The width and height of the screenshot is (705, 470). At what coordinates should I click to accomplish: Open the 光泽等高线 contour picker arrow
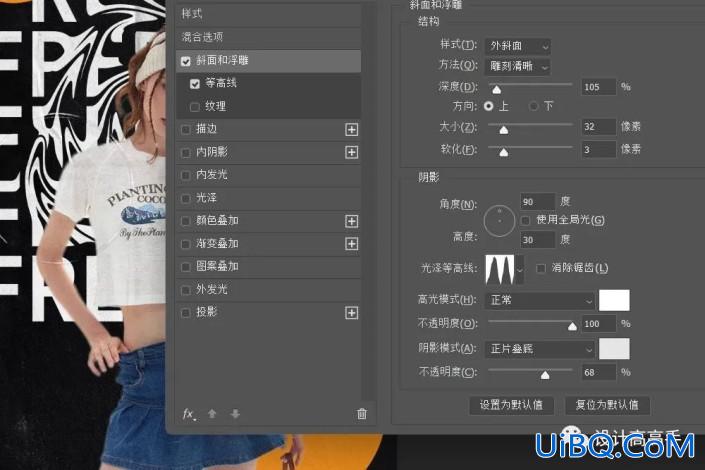point(520,270)
